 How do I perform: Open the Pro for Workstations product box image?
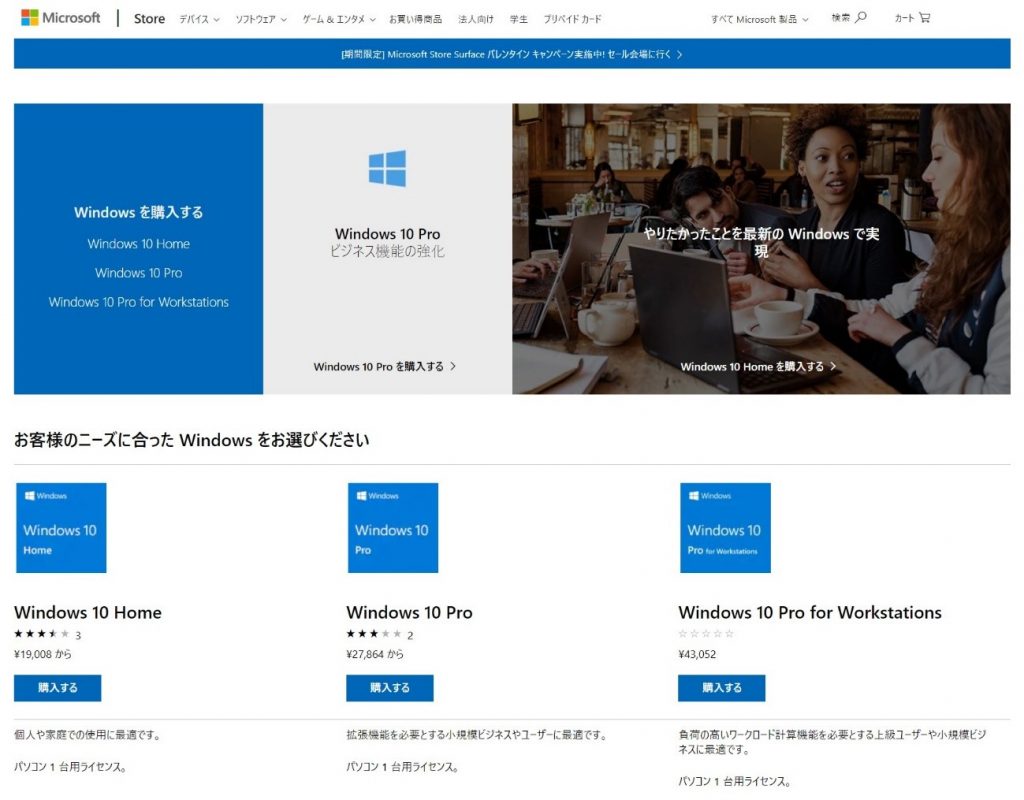pyautogui.click(x=725, y=528)
